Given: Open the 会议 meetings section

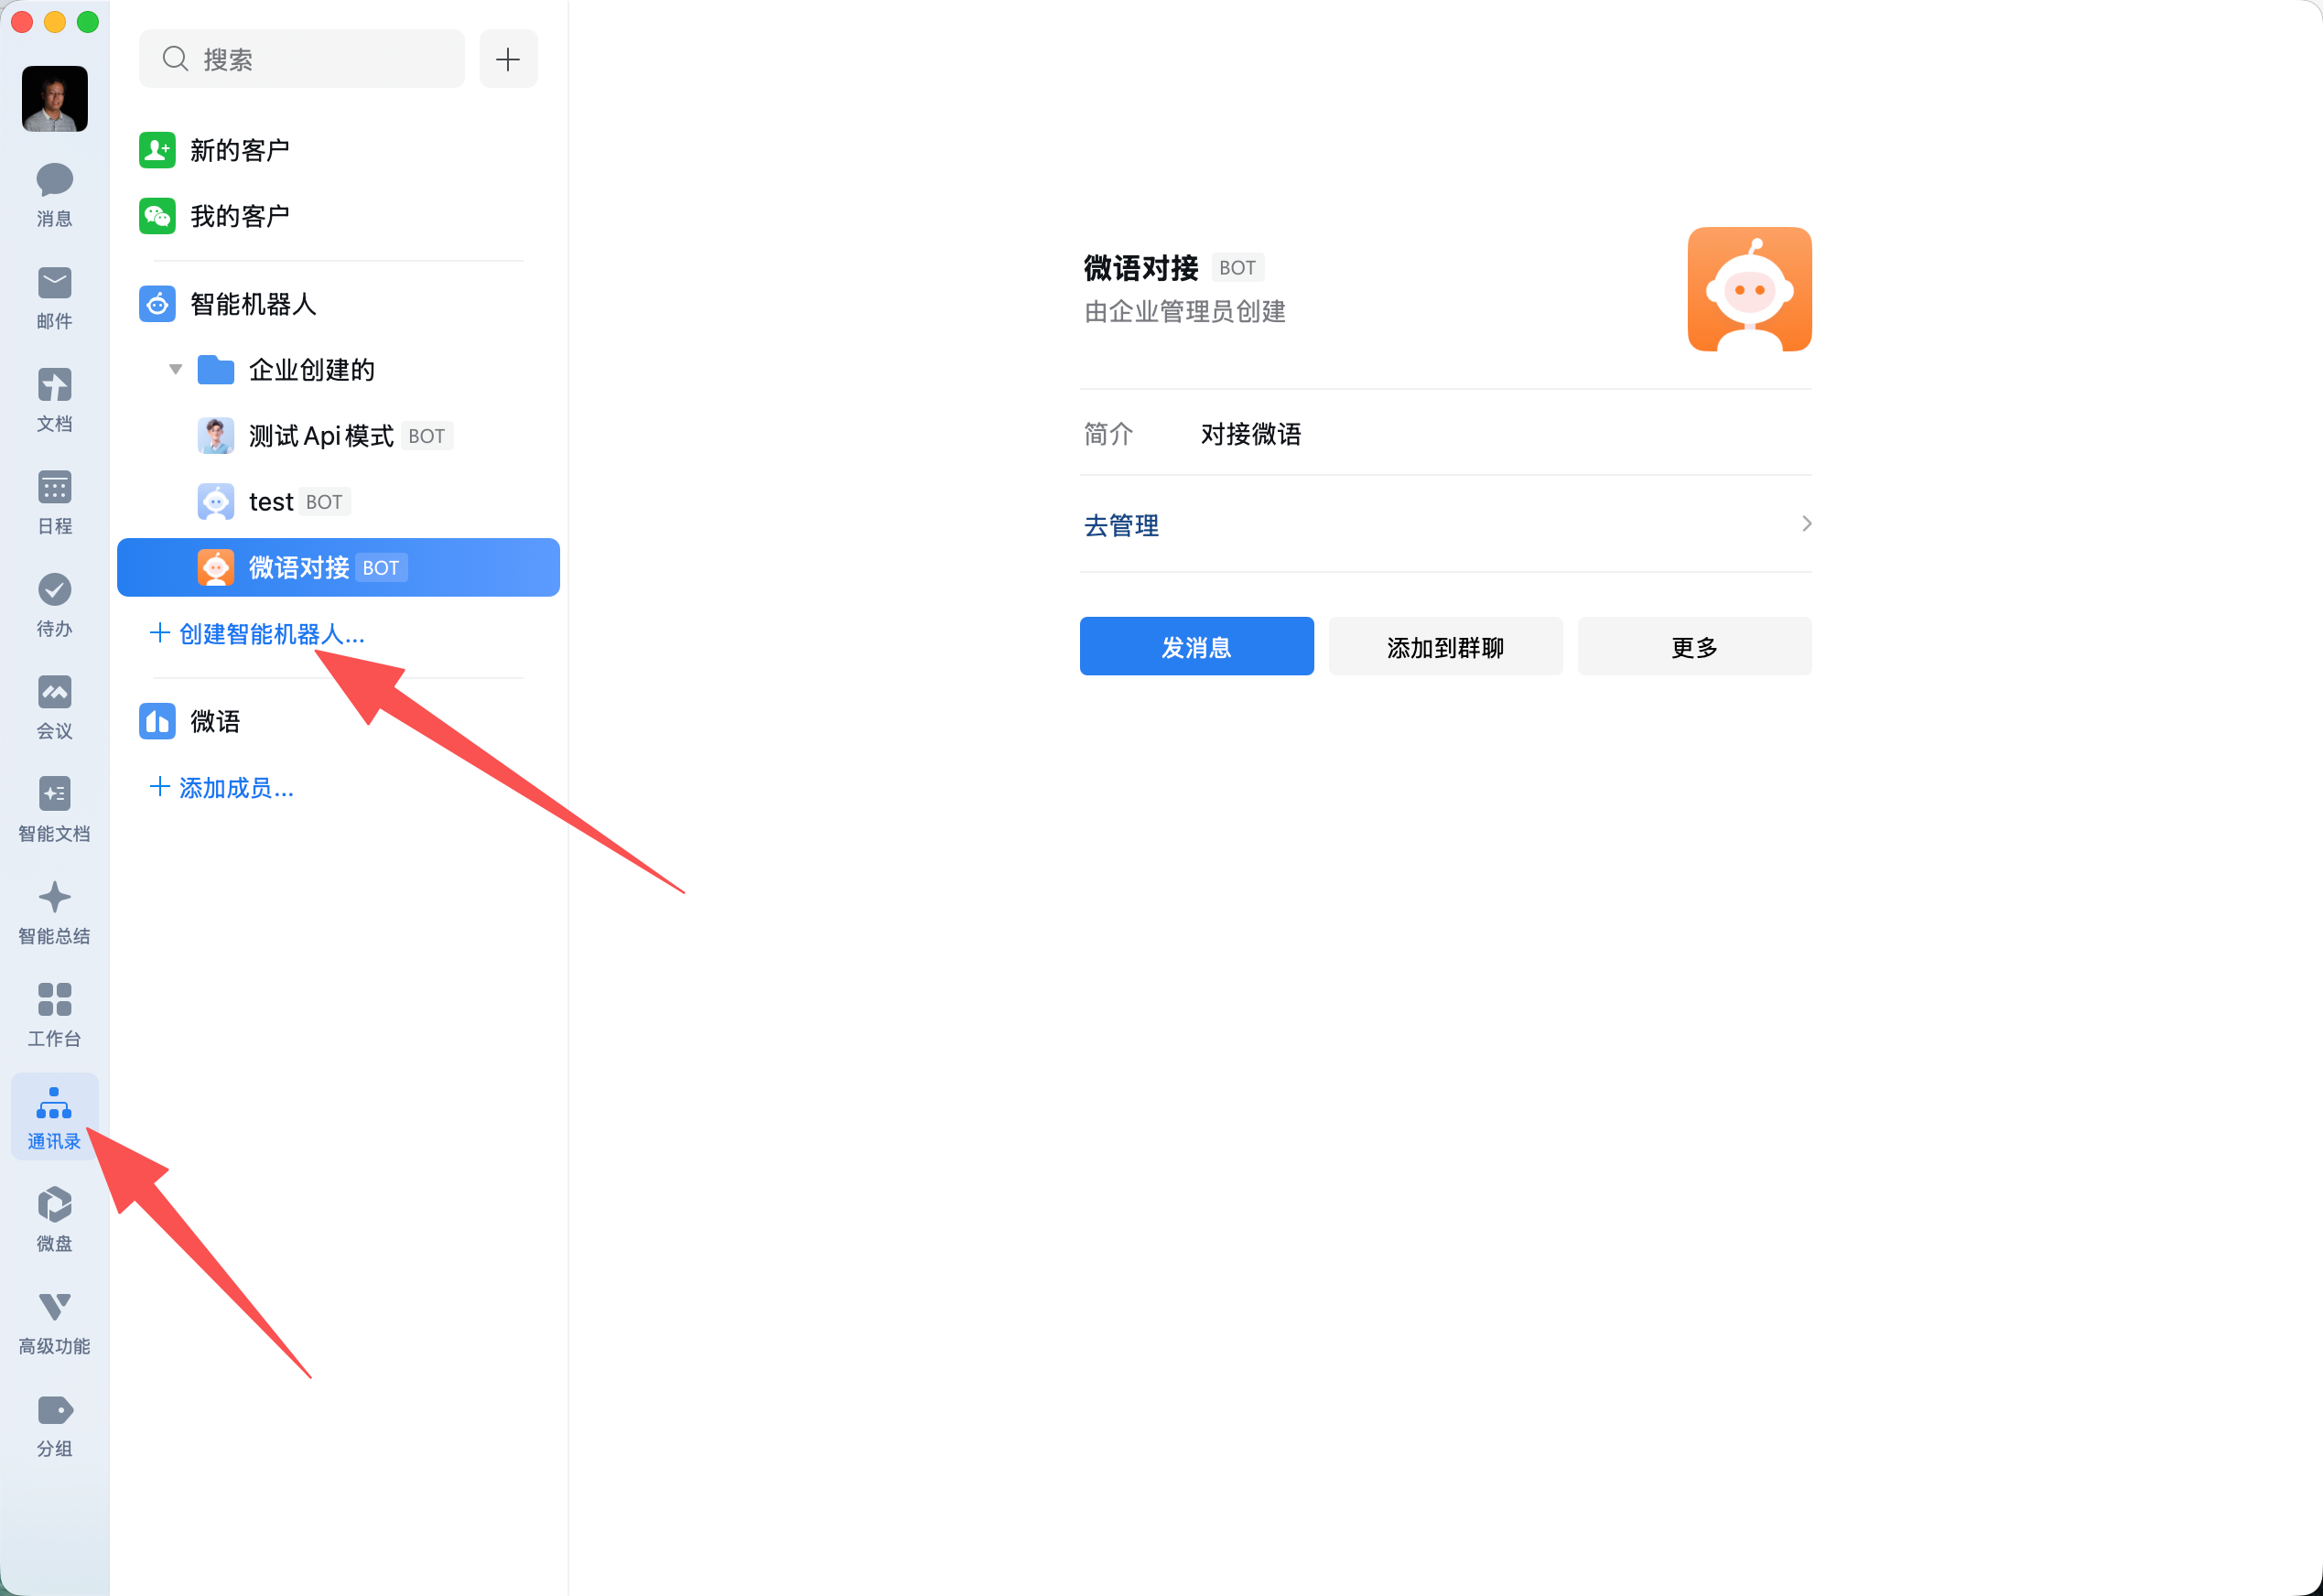Looking at the screenshot, I should coord(54,707).
